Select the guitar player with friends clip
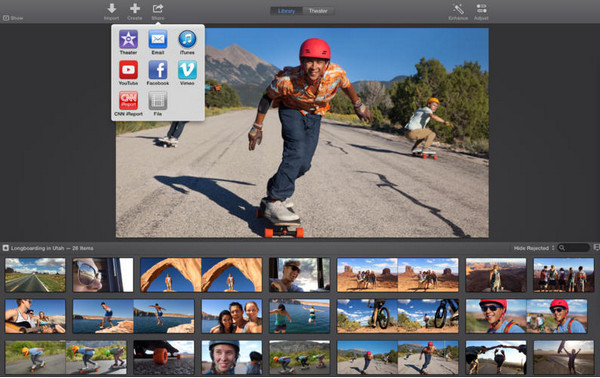Image resolution: width=600 pixels, height=378 pixels. (35, 316)
